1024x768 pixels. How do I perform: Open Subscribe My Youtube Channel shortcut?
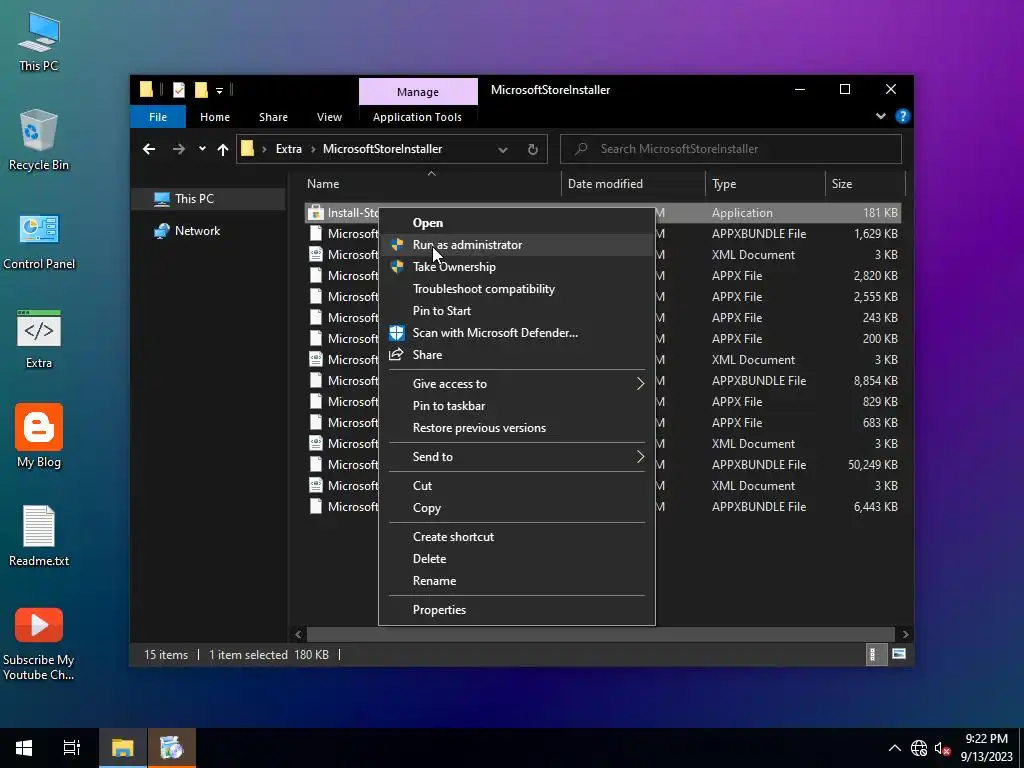[x=39, y=644]
